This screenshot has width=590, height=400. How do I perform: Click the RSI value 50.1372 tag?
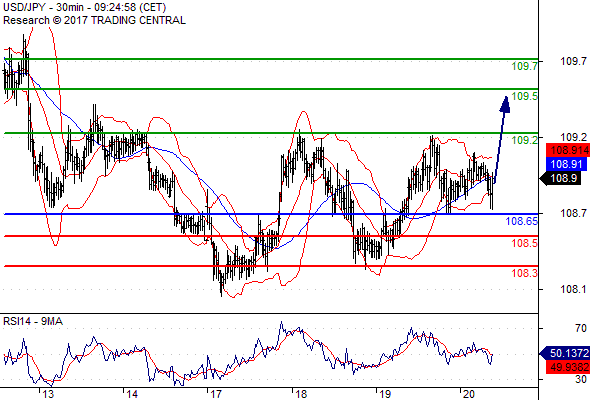pos(565,353)
